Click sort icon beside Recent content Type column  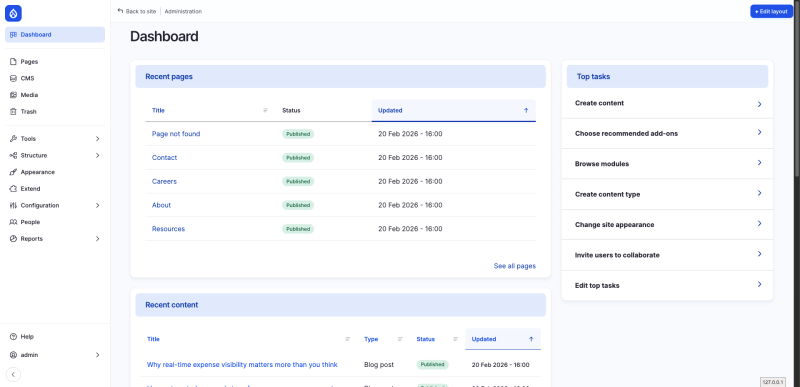coord(401,339)
